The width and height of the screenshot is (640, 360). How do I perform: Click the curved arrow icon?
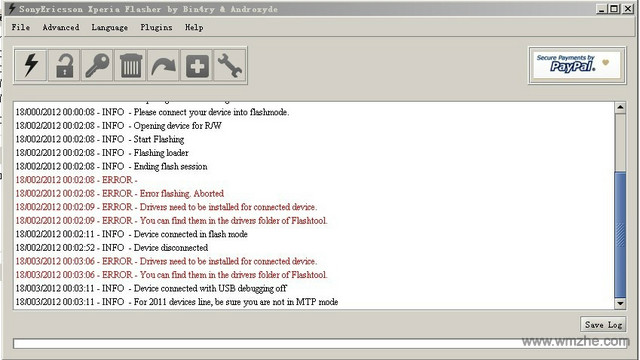click(164, 65)
